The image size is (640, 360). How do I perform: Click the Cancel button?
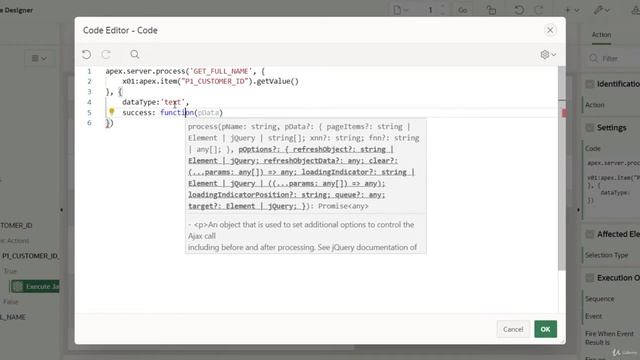click(513, 329)
